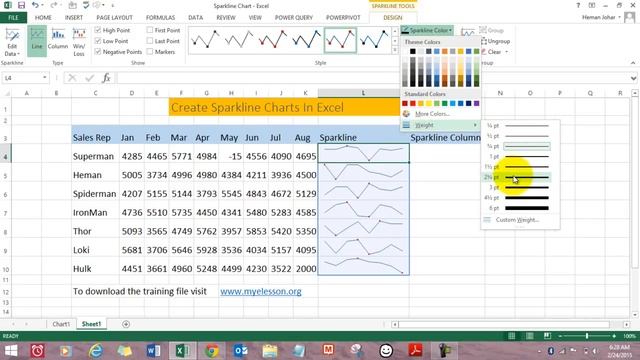Open Word from the taskbar

[153, 351]
